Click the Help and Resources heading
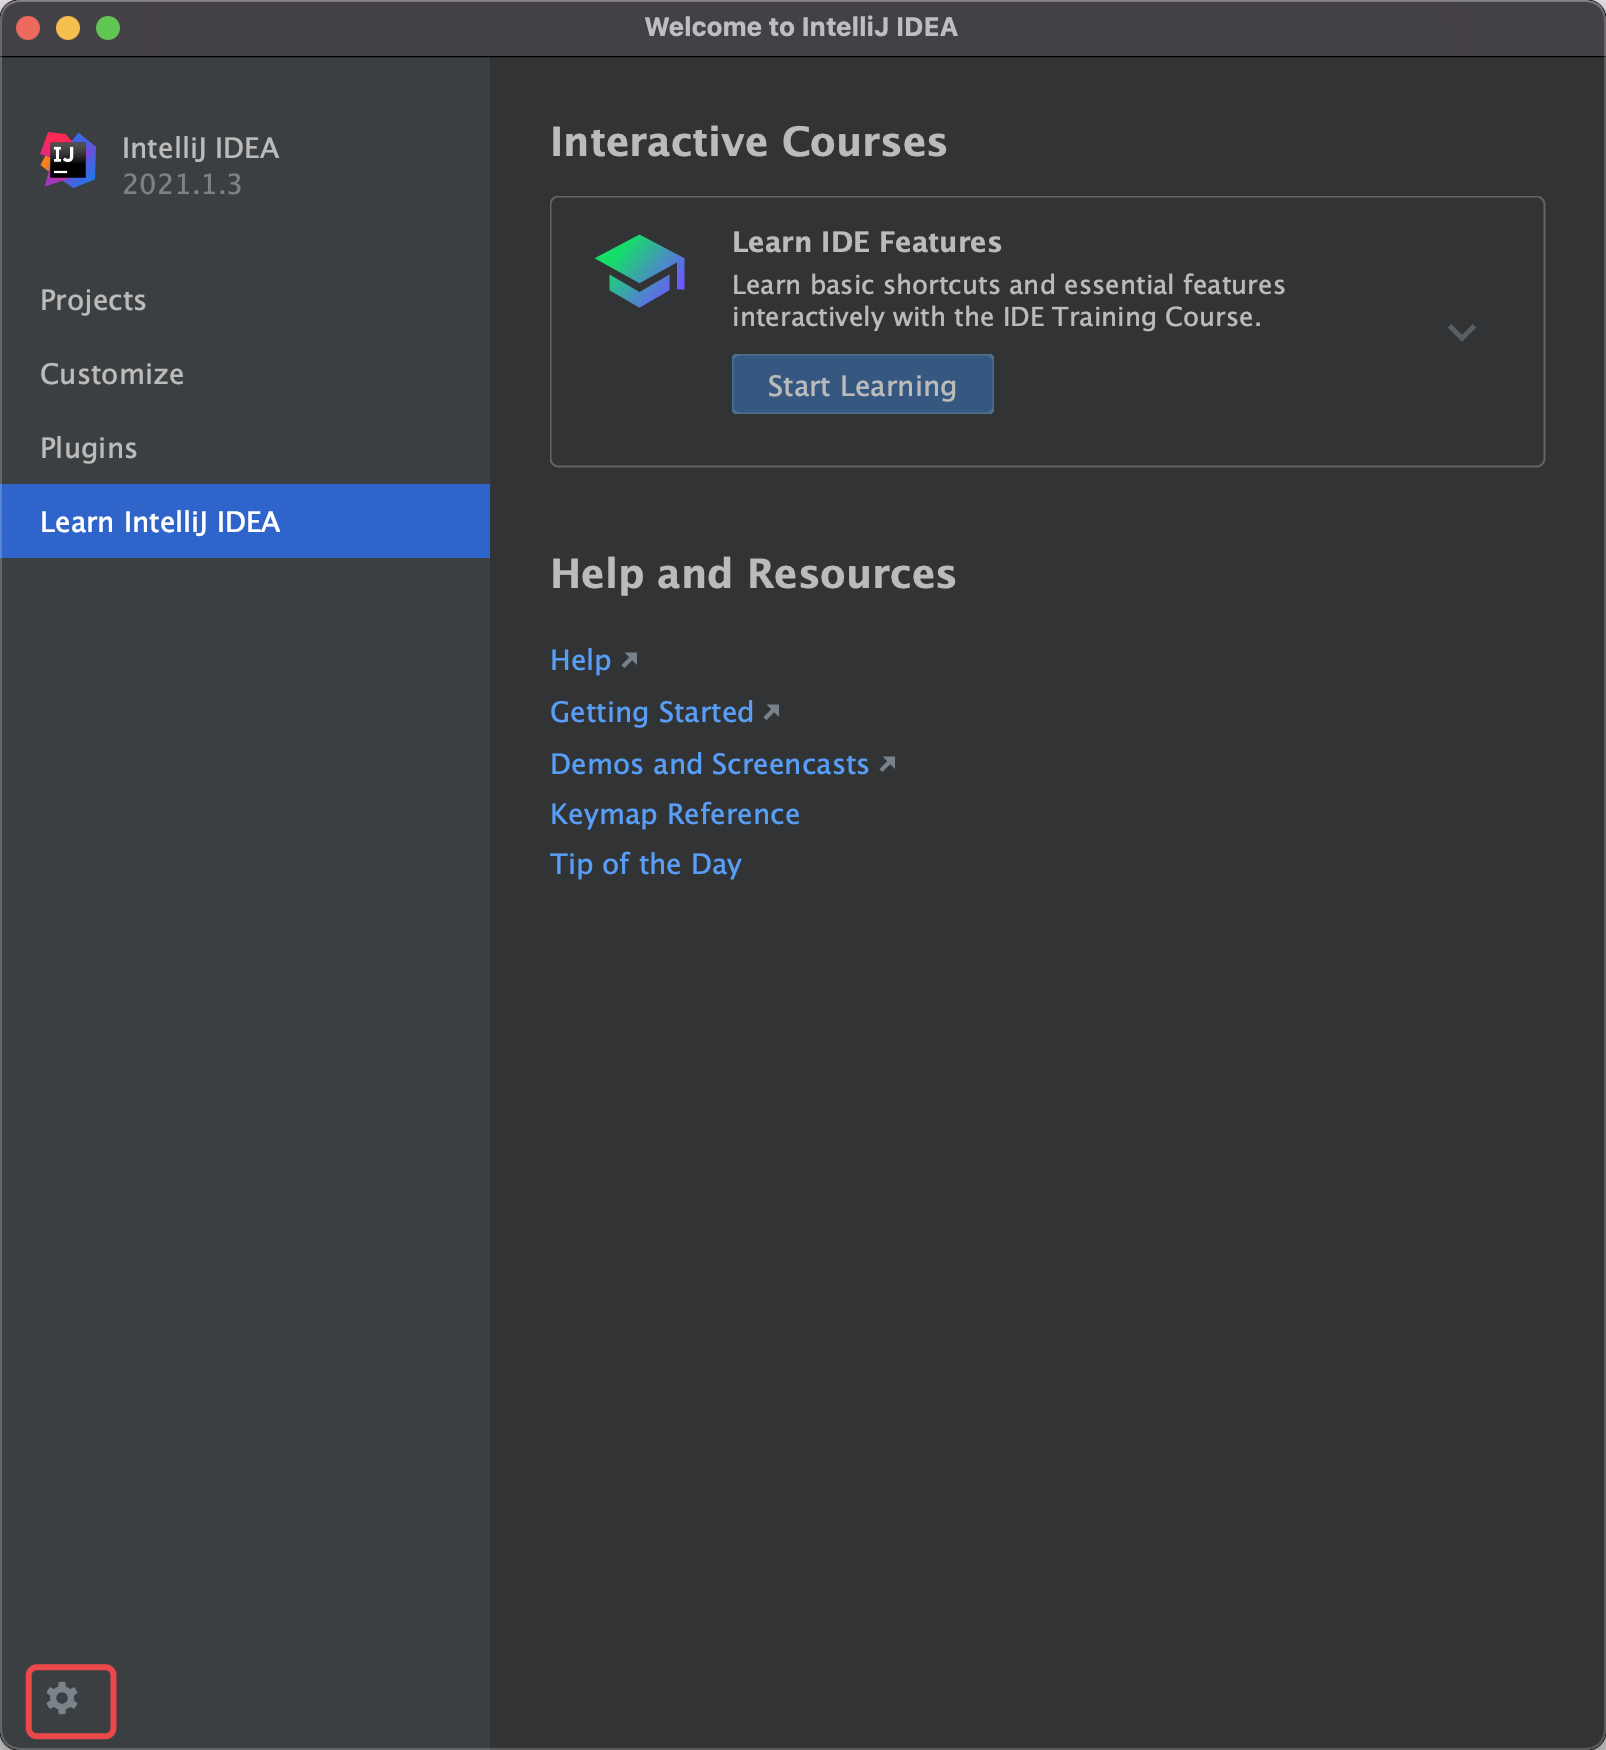The image size is (1606, 1750). (x=753, y=574)
